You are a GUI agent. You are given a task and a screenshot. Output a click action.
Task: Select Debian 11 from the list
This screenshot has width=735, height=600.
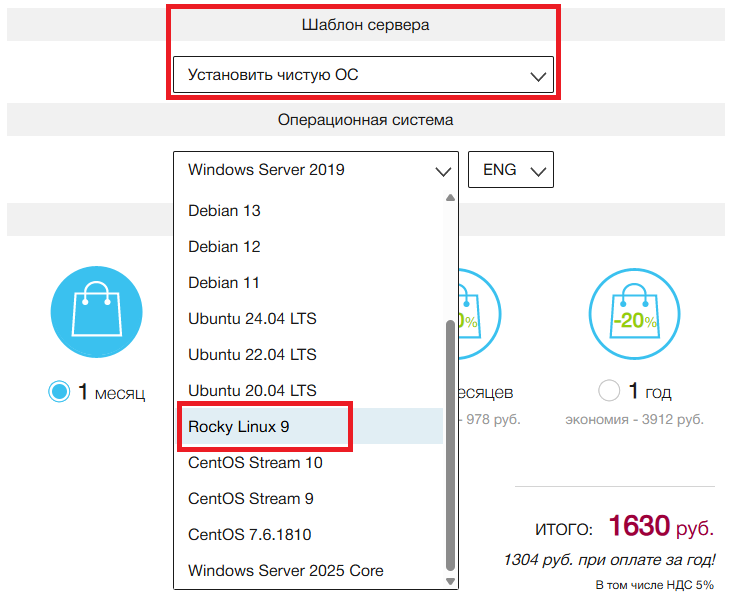[308, 283]
